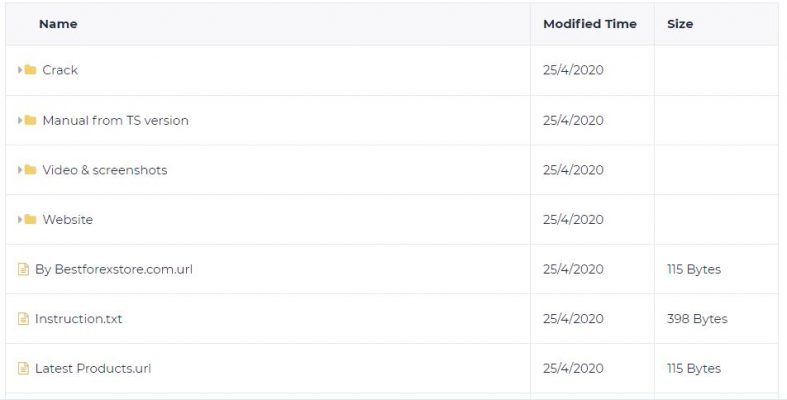The width and height of the screenshot is (787, 400).
Task: Click the Instruction.txt file icon
Action: tap(23, 319)
